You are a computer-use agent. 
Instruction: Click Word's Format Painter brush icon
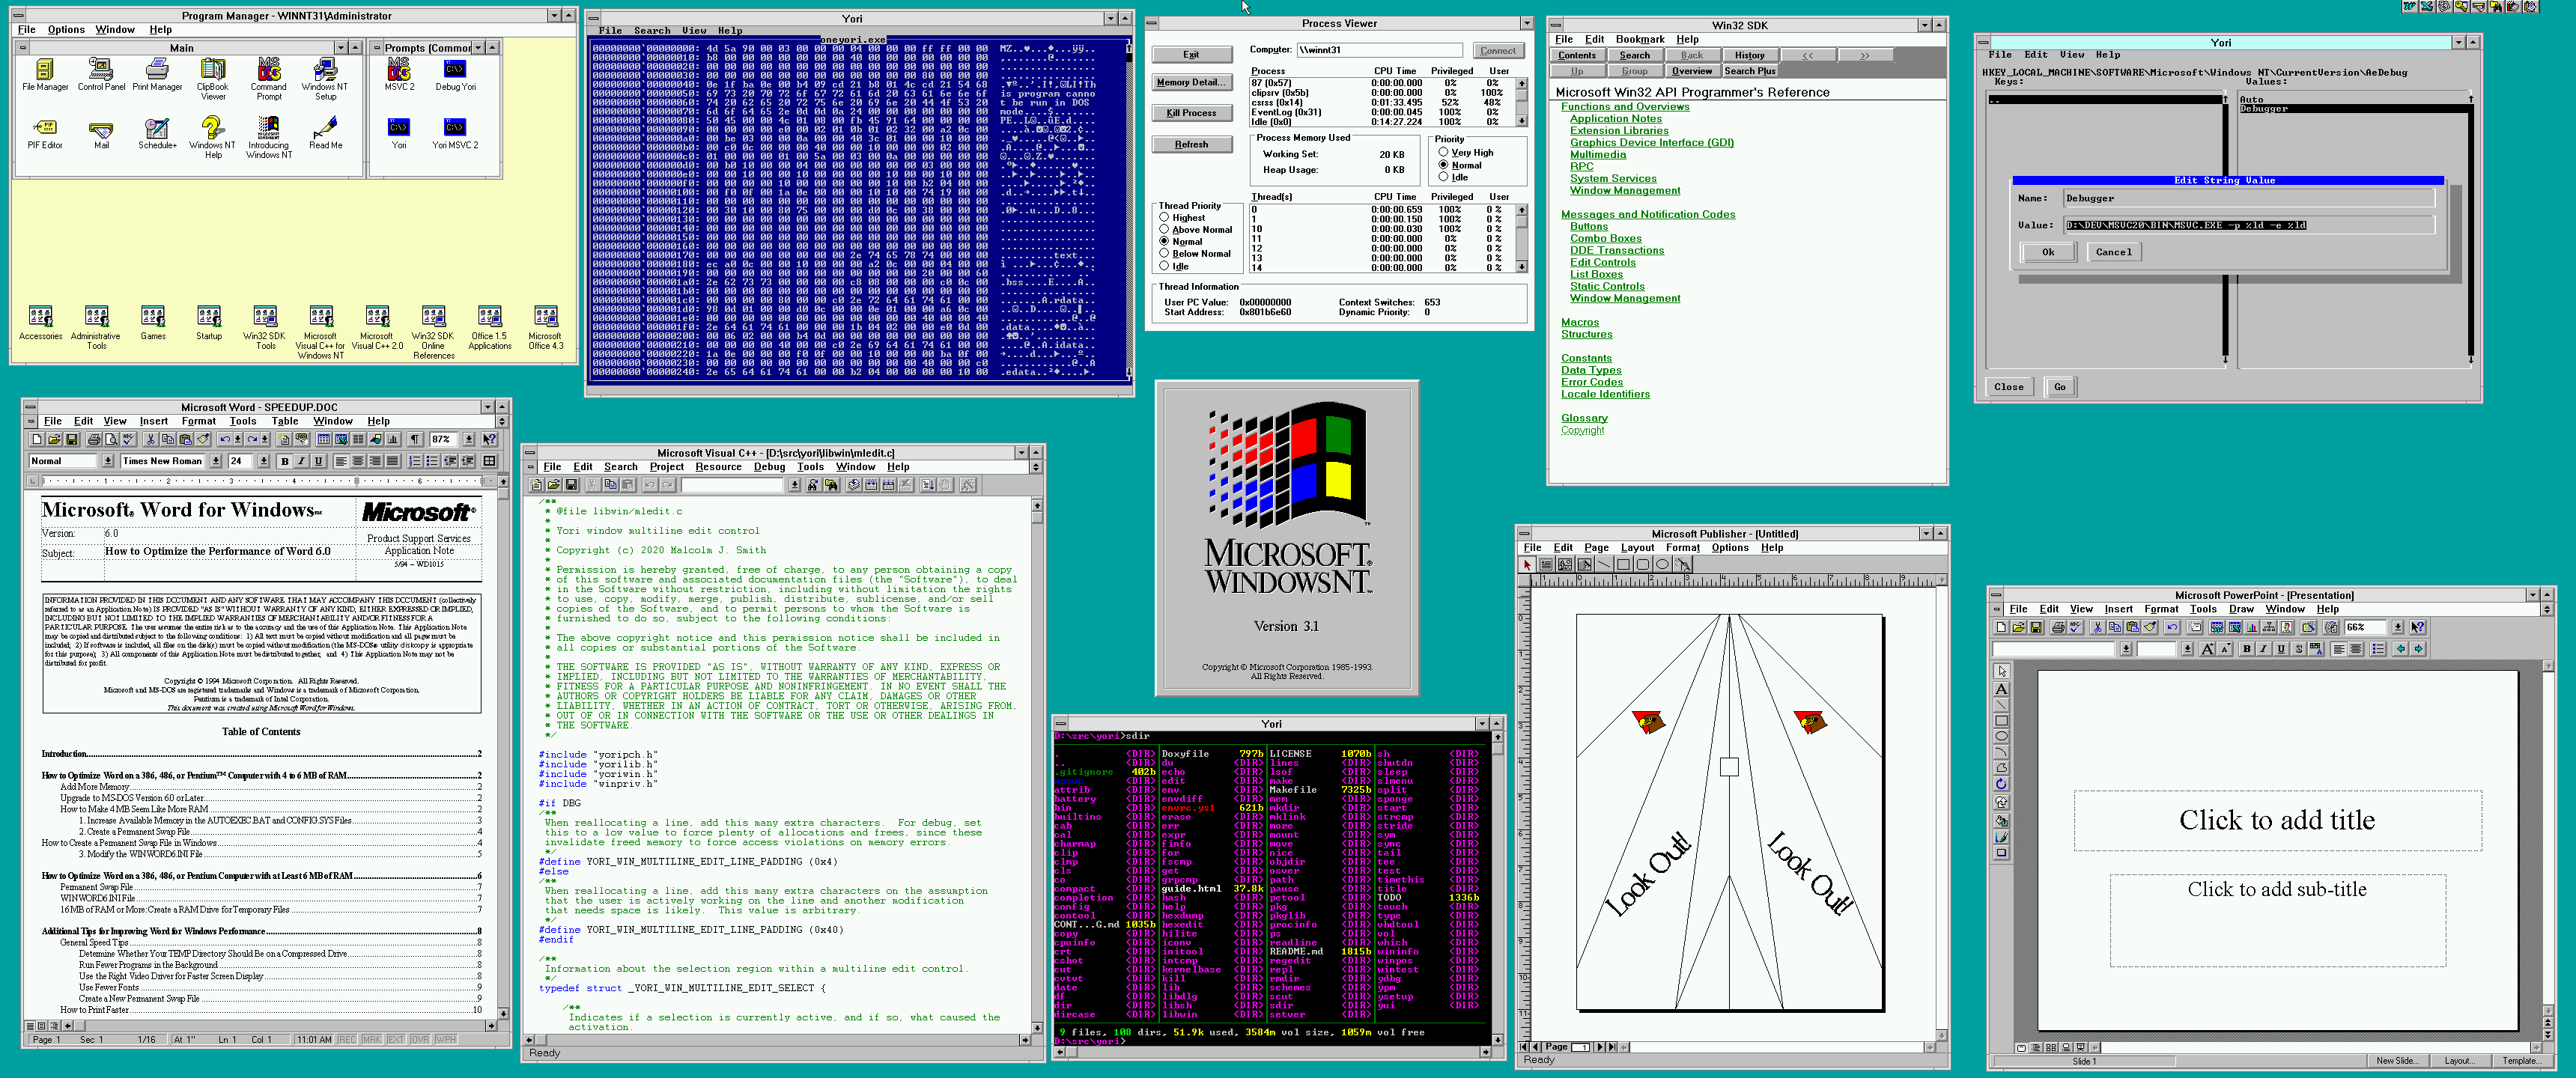pos(203,439)
